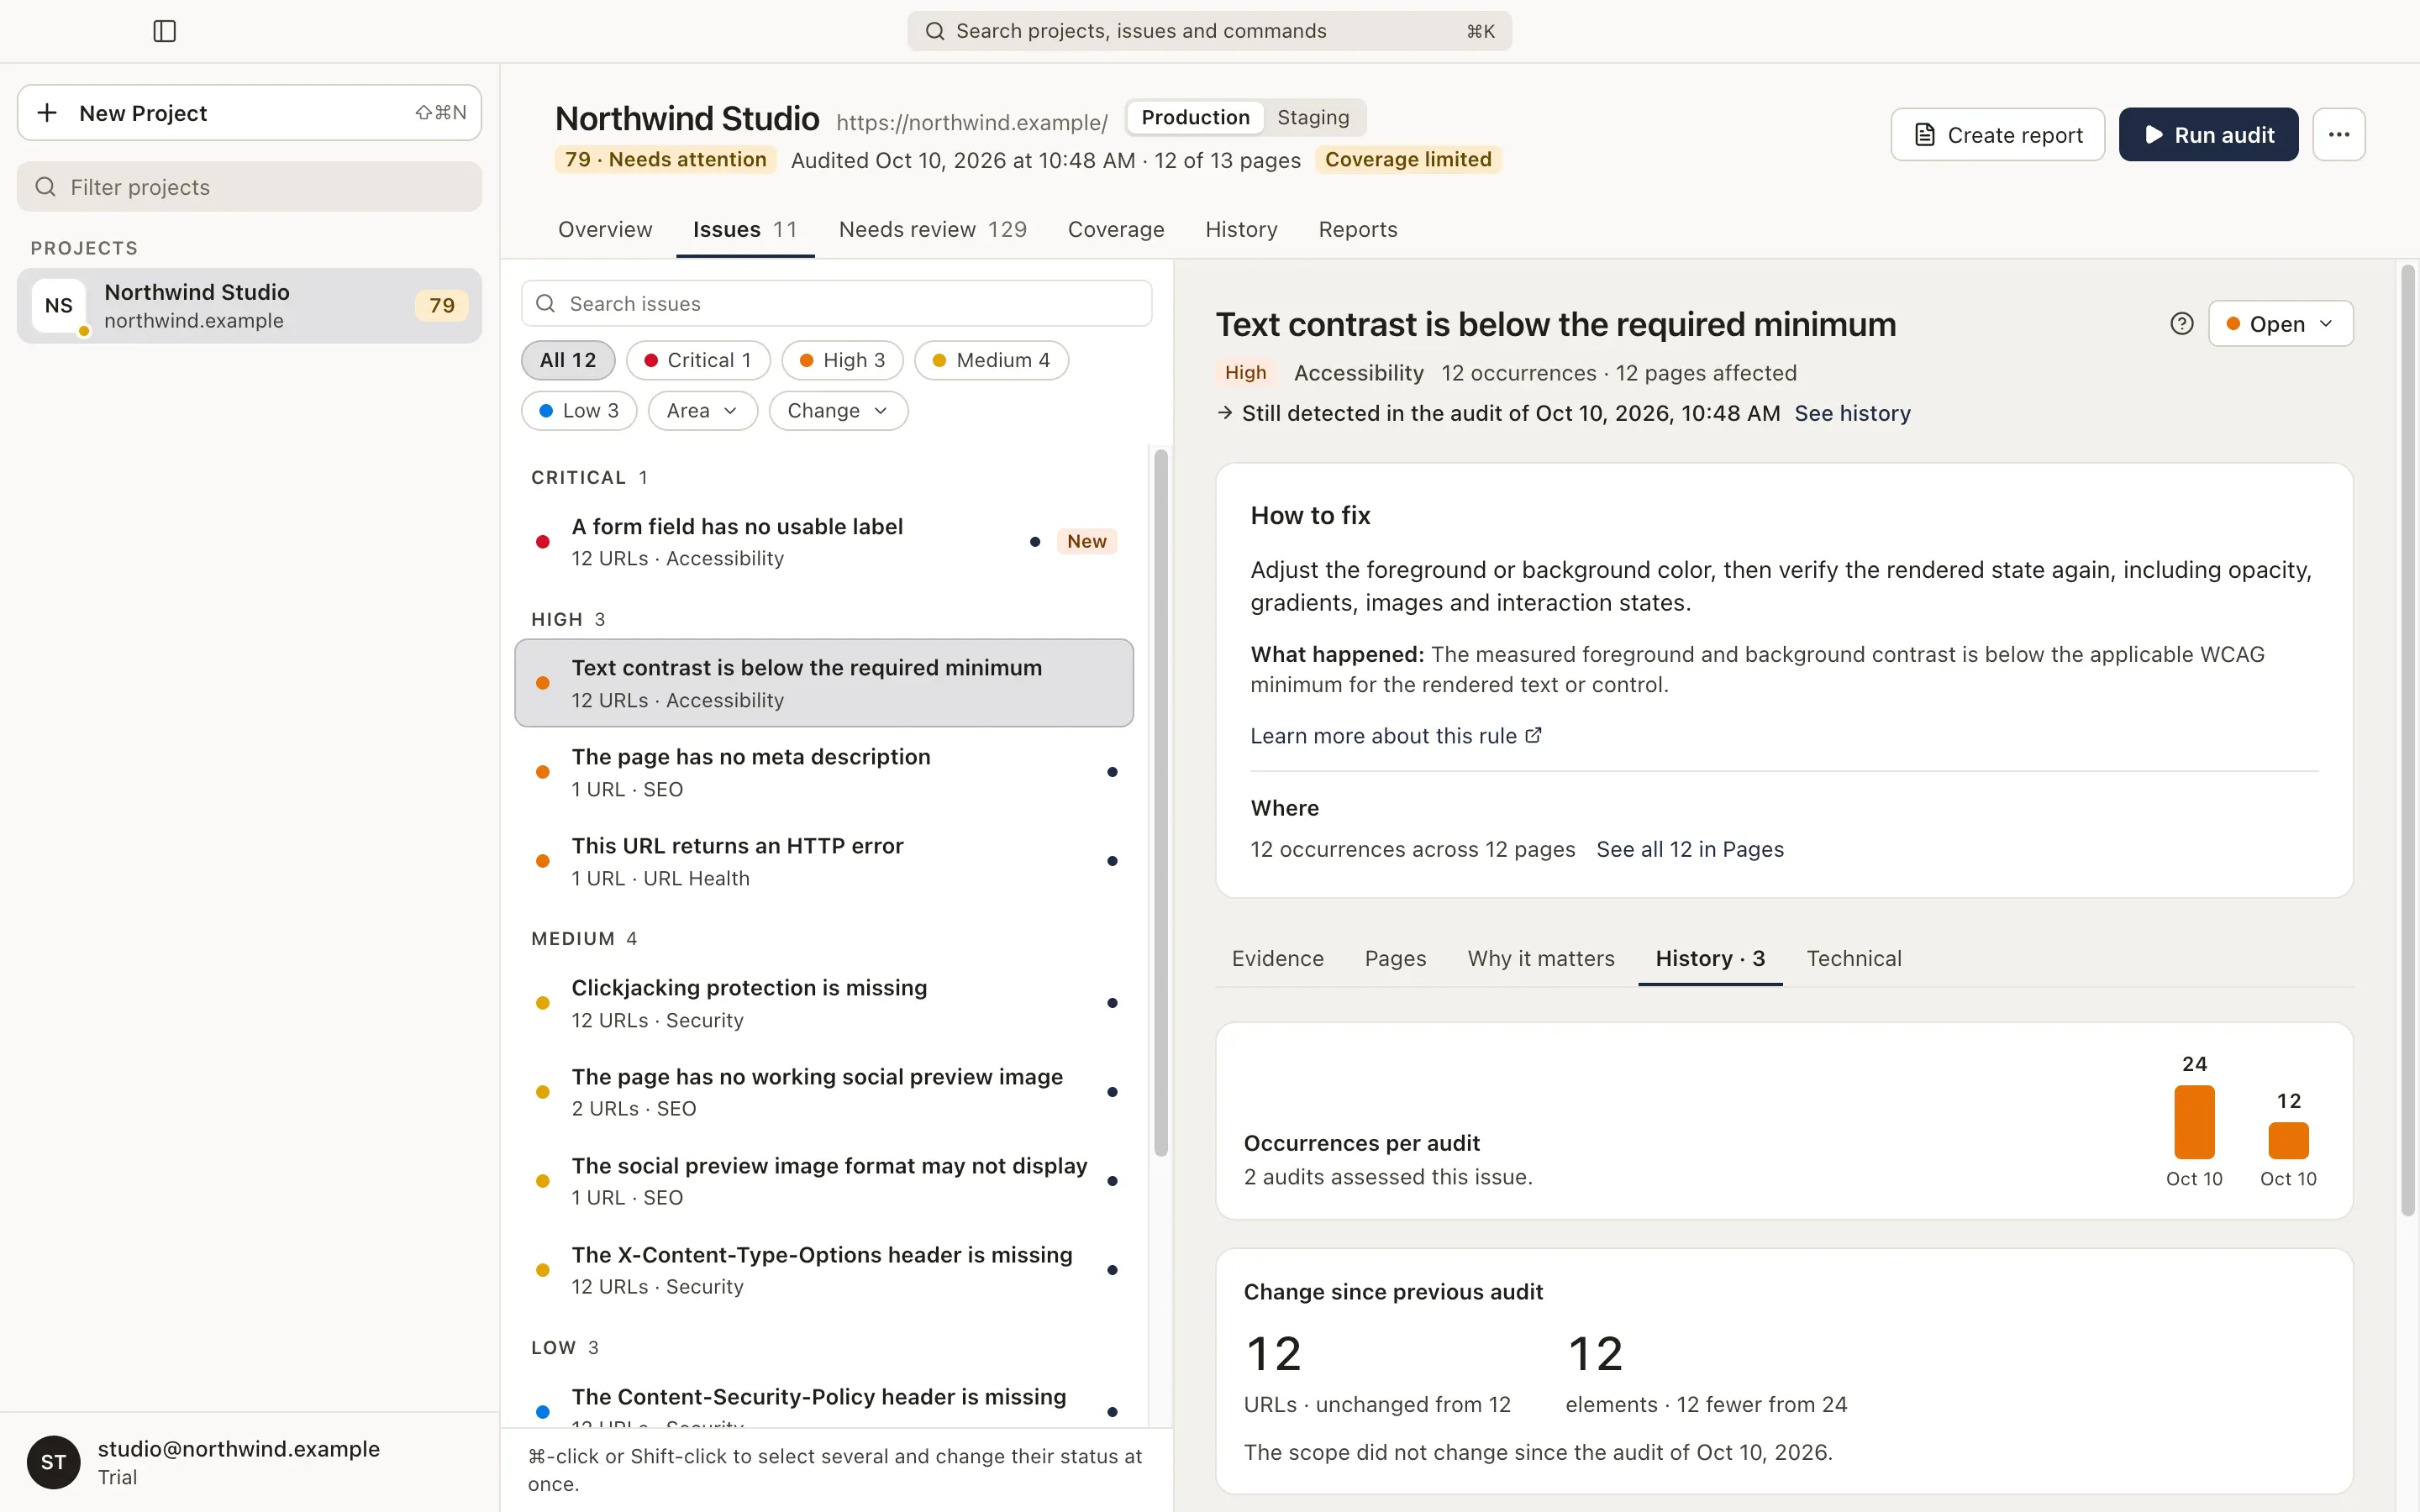Image resolution: width=2420 pixels, height=1512 pixels.
Task: Click the shorter bar labeled 12
Action: [2288, 1140]
